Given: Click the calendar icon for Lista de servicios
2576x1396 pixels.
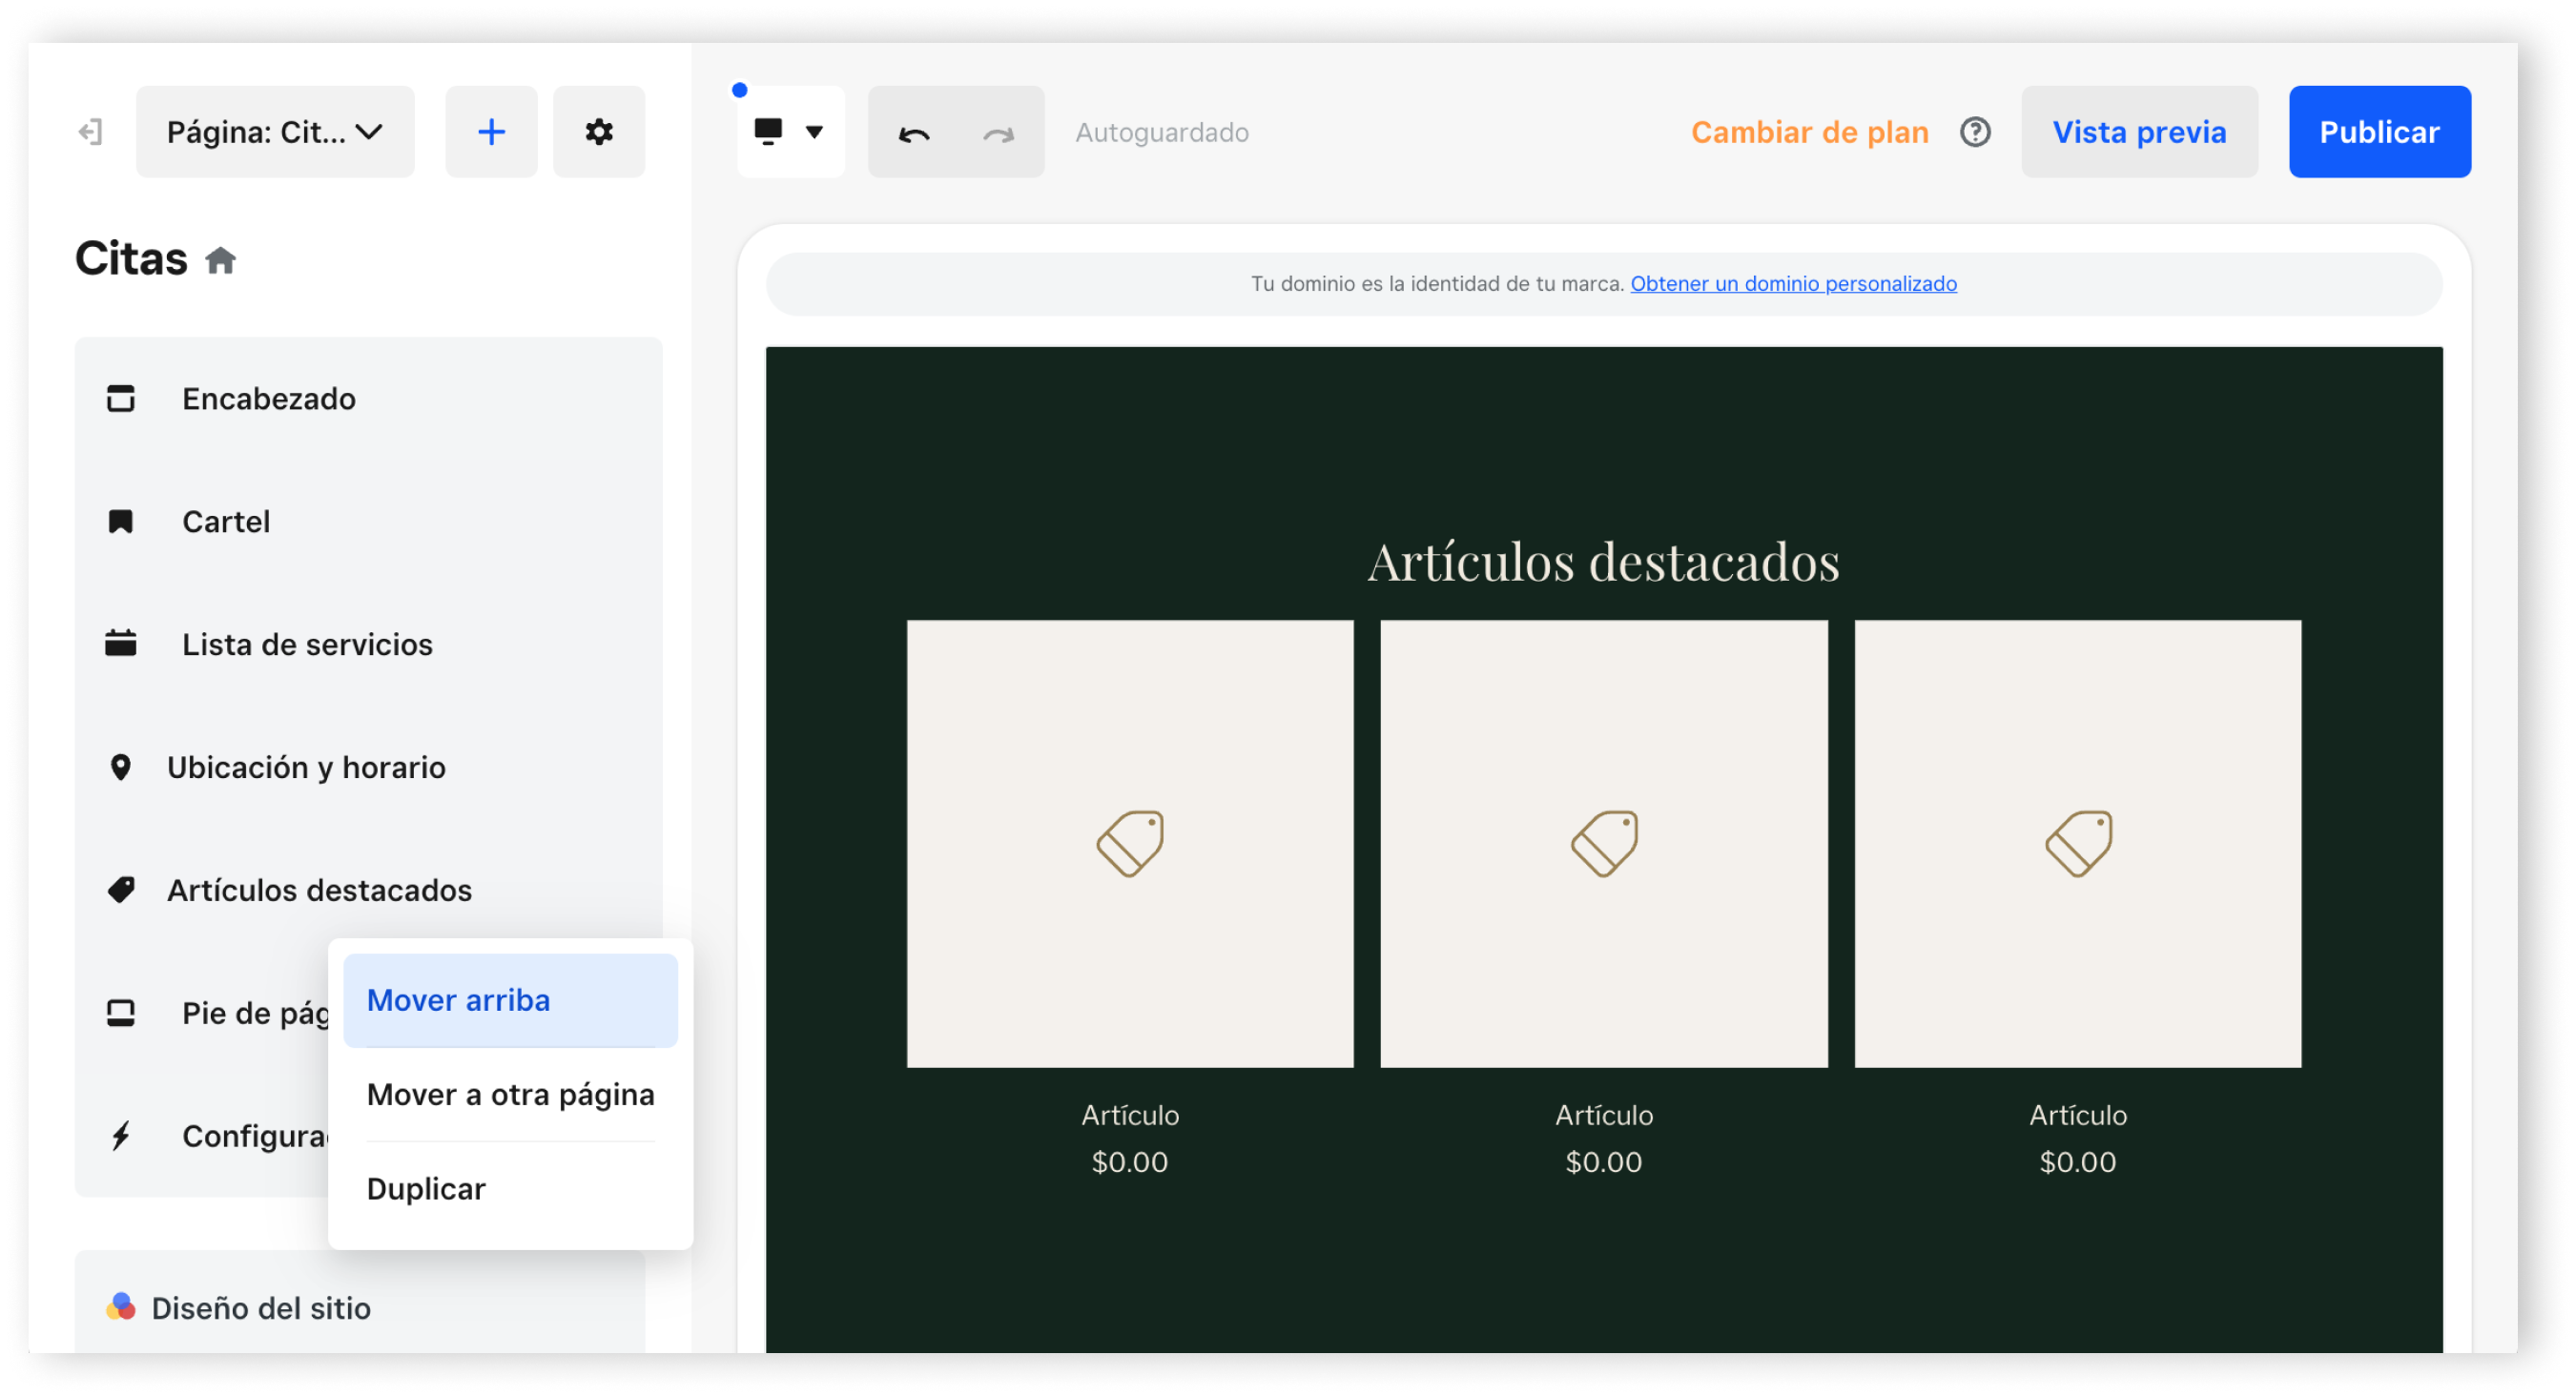Looking at the screenshot, I should [121, 644].
